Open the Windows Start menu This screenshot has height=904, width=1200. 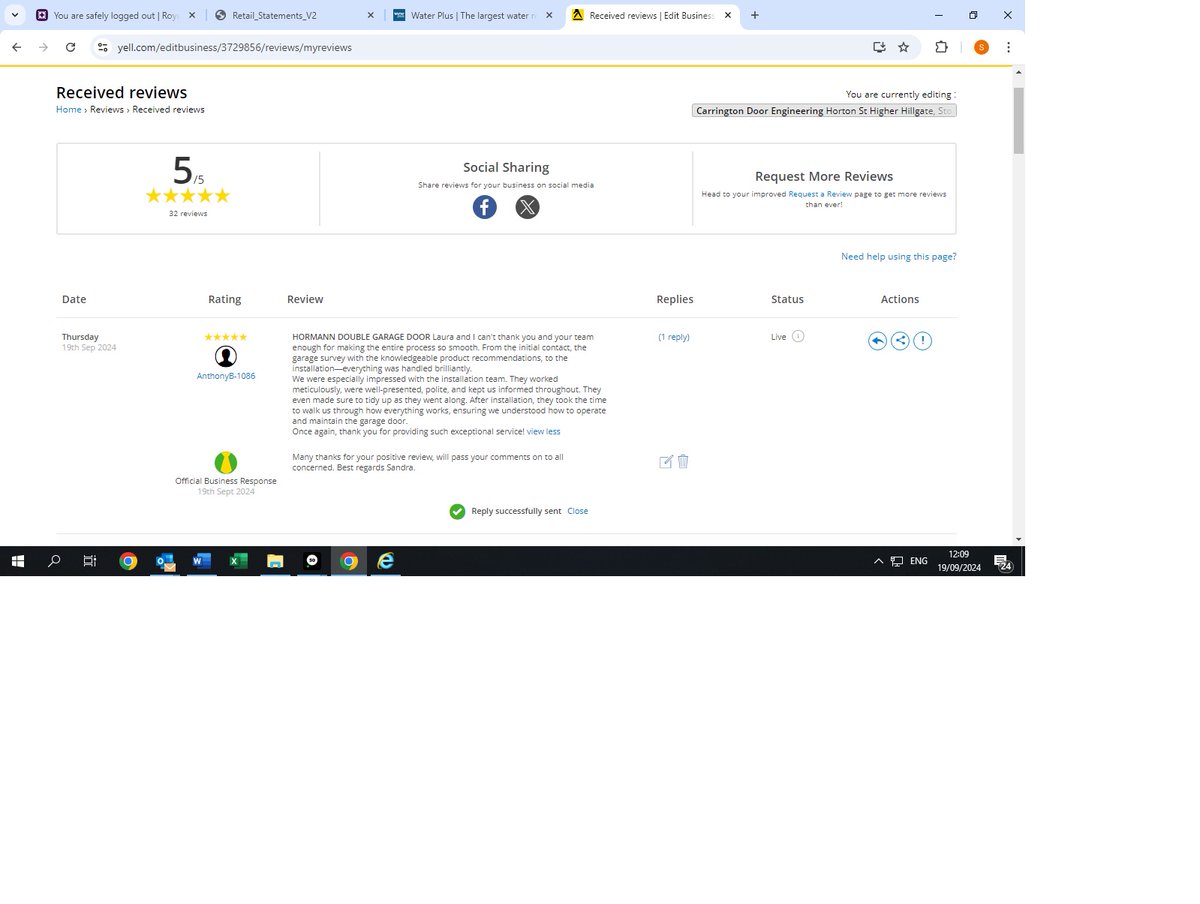[18, 561]
